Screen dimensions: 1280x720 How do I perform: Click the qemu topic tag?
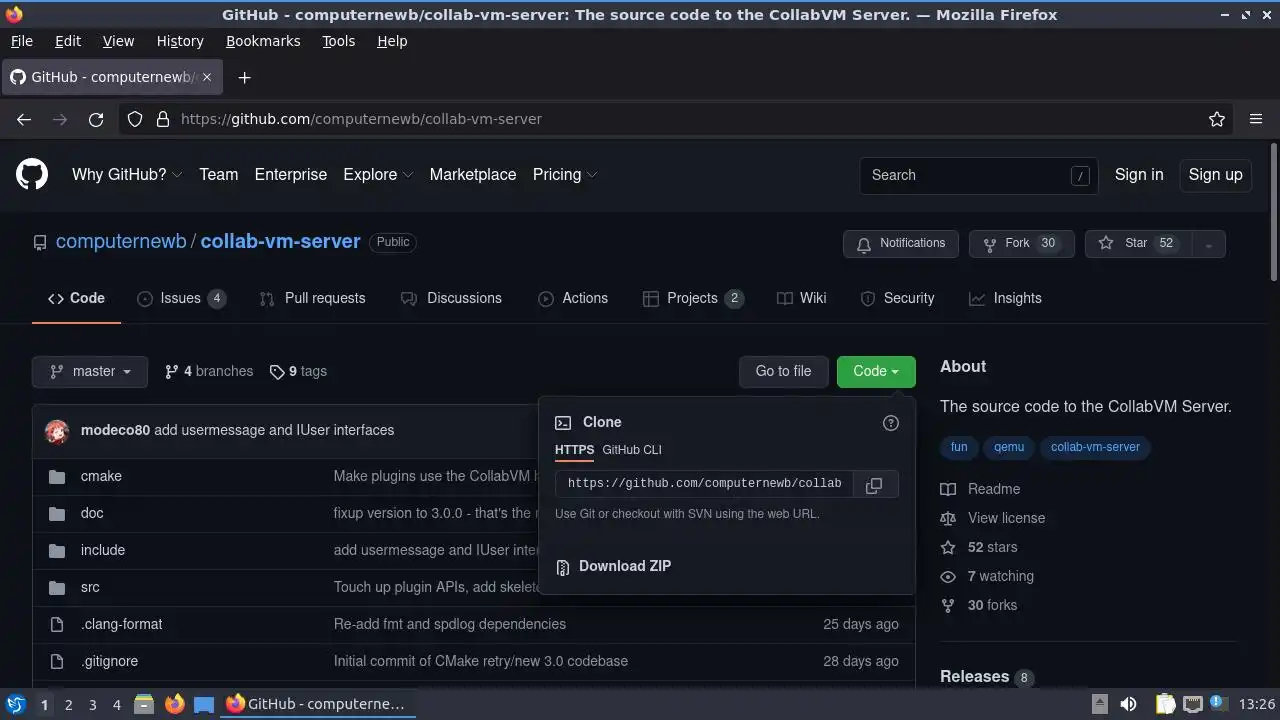click(1009, 448)
